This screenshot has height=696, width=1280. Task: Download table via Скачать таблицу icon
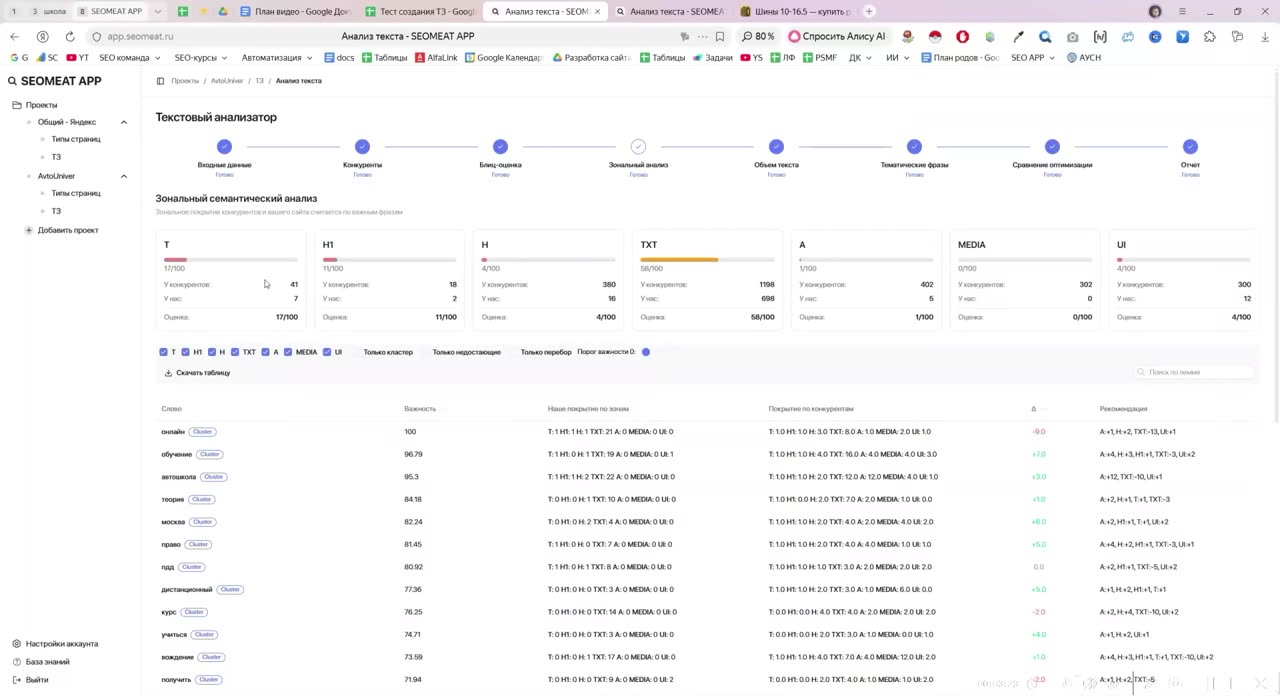(x=168, y=373)
